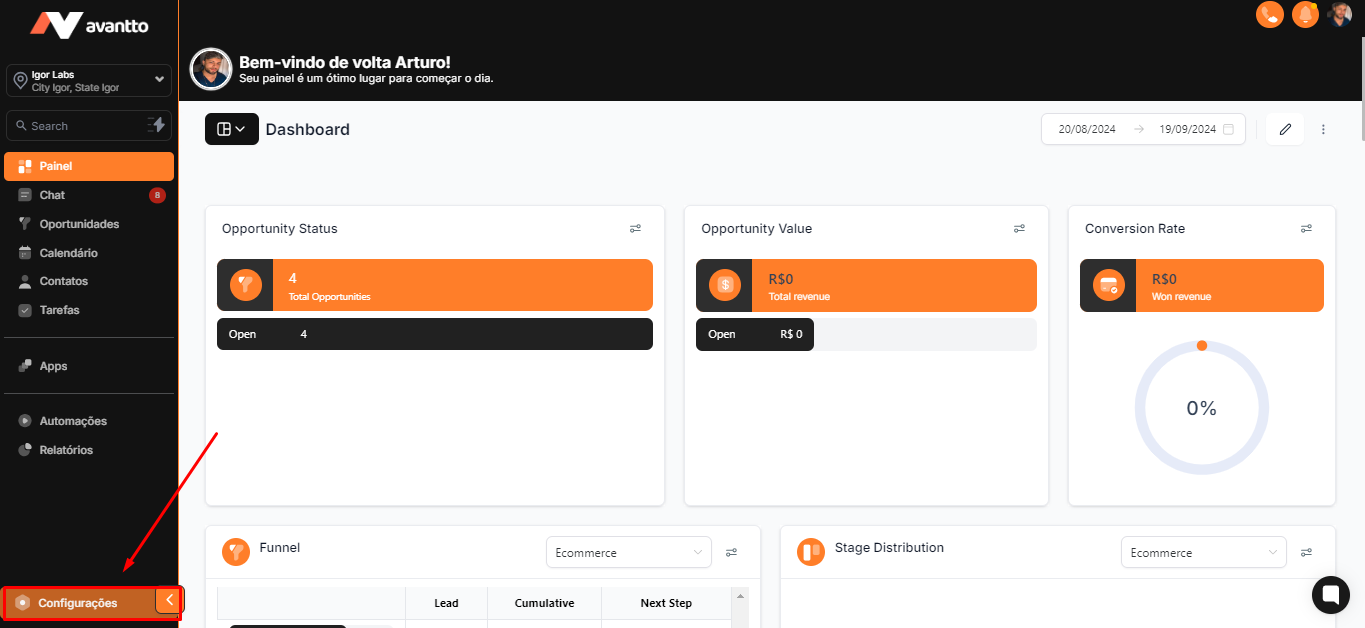
Task: Open the chat support bubble icon
Action: [x=1330, y=594]
